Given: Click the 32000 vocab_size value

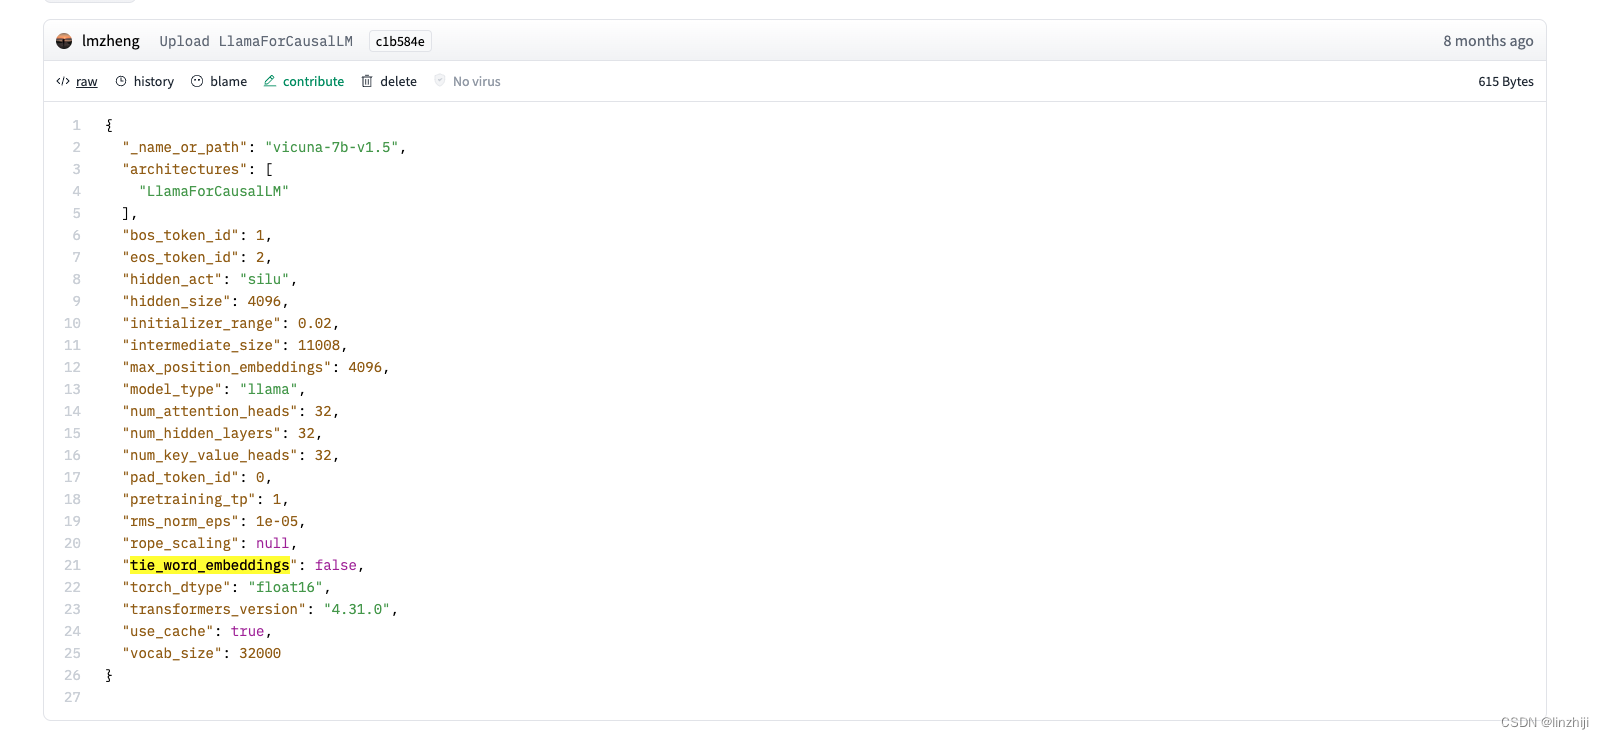Looking at the screenshot, I should point(260,653).
